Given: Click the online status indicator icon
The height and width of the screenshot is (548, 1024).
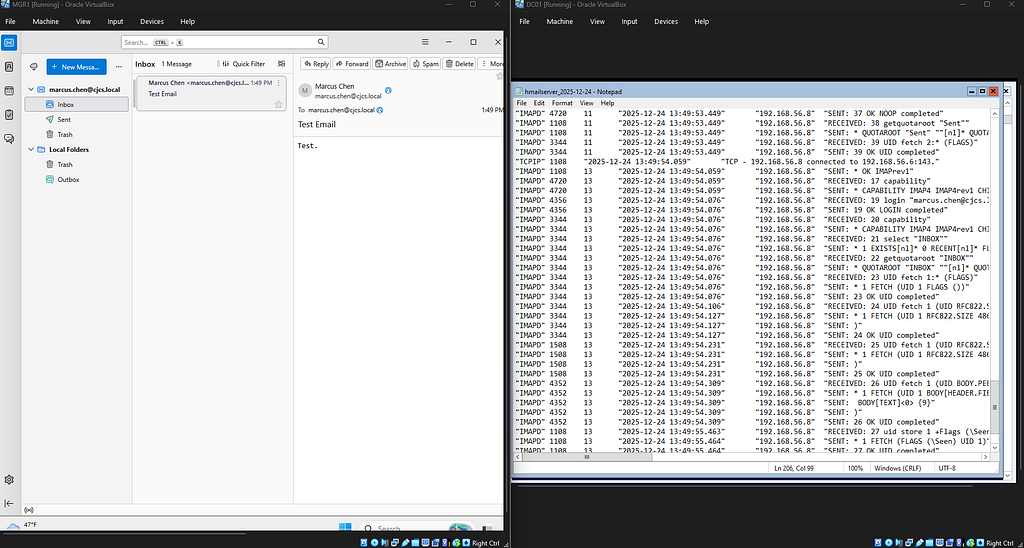Looking at the screenshot, I should point(29,509).
